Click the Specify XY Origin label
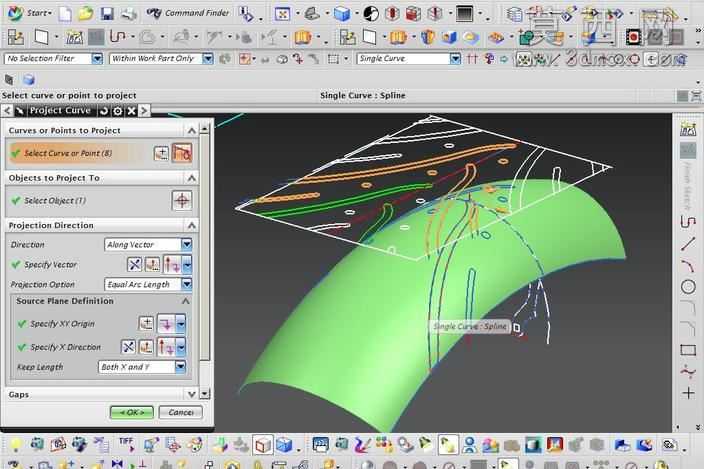This screenshot has height=469, width=704. pyautogui.click(x=62, y=324)
